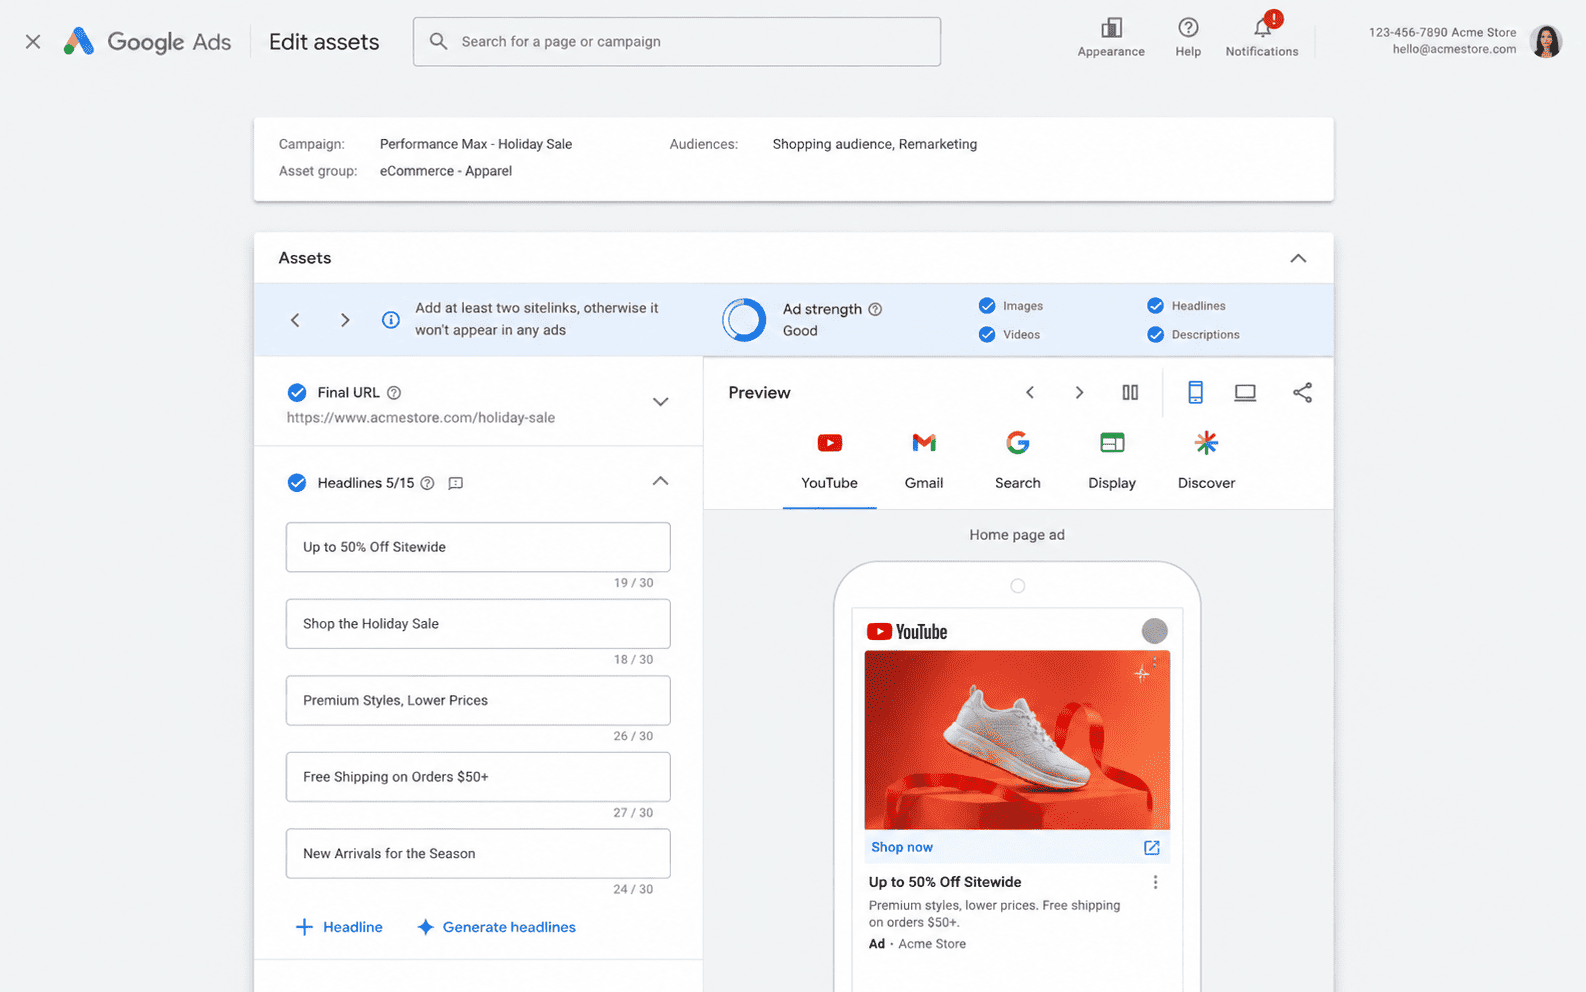Click the Videos checkmark
Viewport: 1586px width, 992px height.
tap(987, 335)
